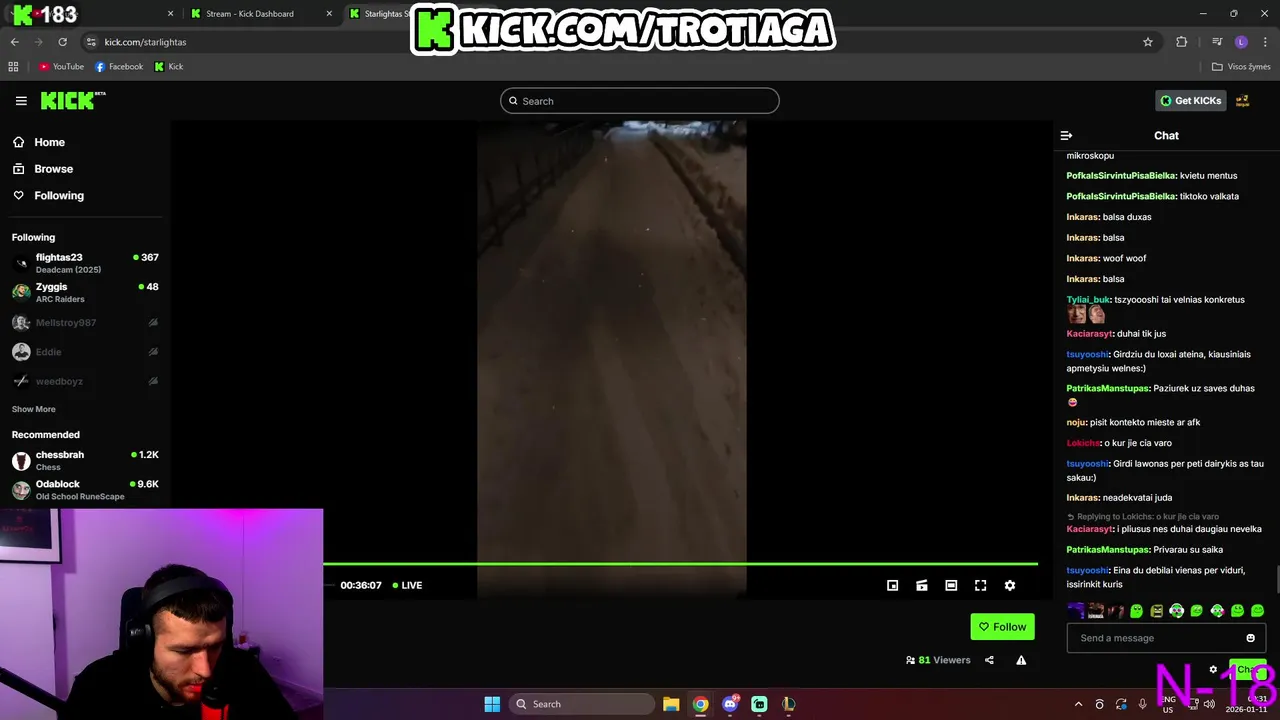This screenshot has width=1280, height=720.
Task: Open the hamburger sidebar menu
Action: (21, 101)
